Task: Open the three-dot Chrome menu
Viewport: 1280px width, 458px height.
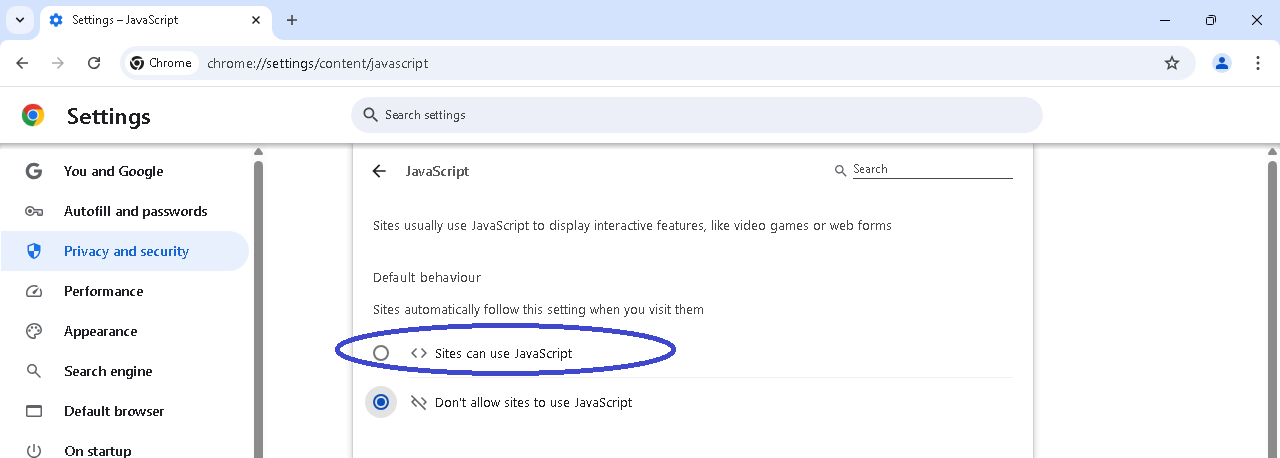Action: click(1258, 63)
